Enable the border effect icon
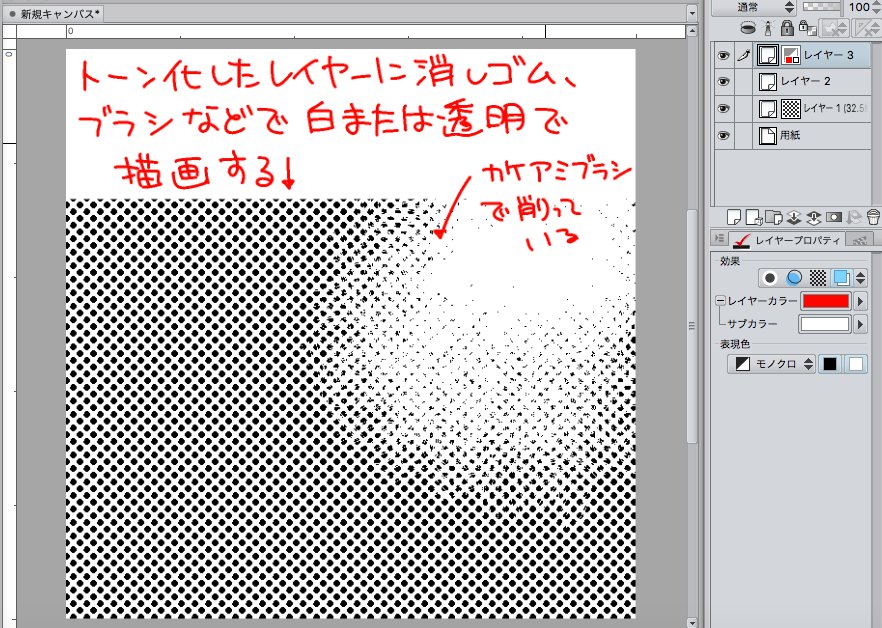This screenshot has width=882, height=628. pyautogui.click(x=770, y=278)
